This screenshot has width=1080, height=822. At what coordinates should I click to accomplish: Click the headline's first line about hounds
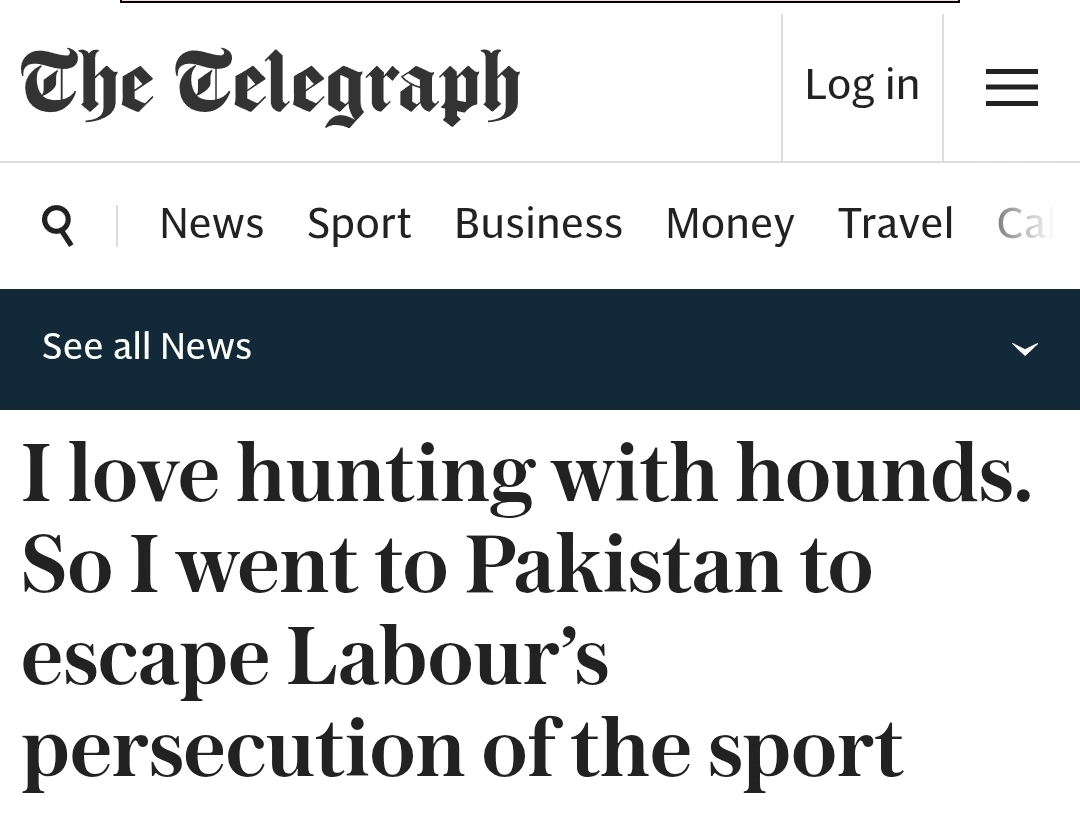point(526,474)
